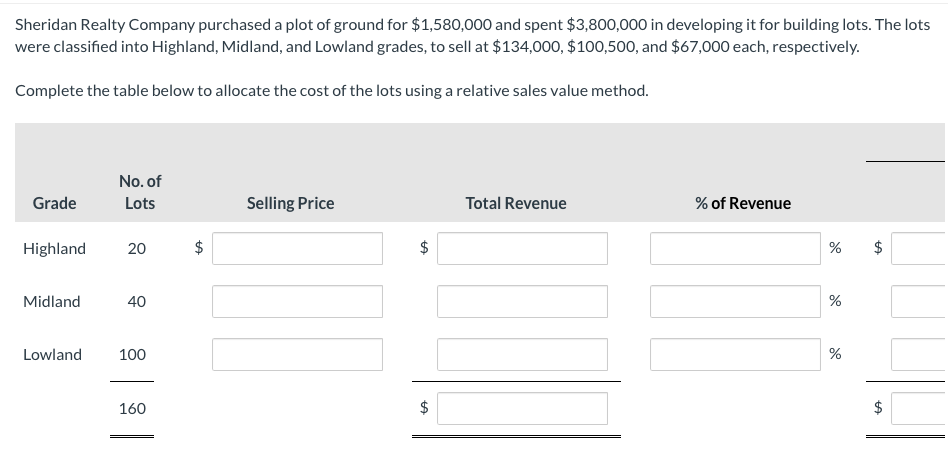Click the total lot count '160'

132,409
